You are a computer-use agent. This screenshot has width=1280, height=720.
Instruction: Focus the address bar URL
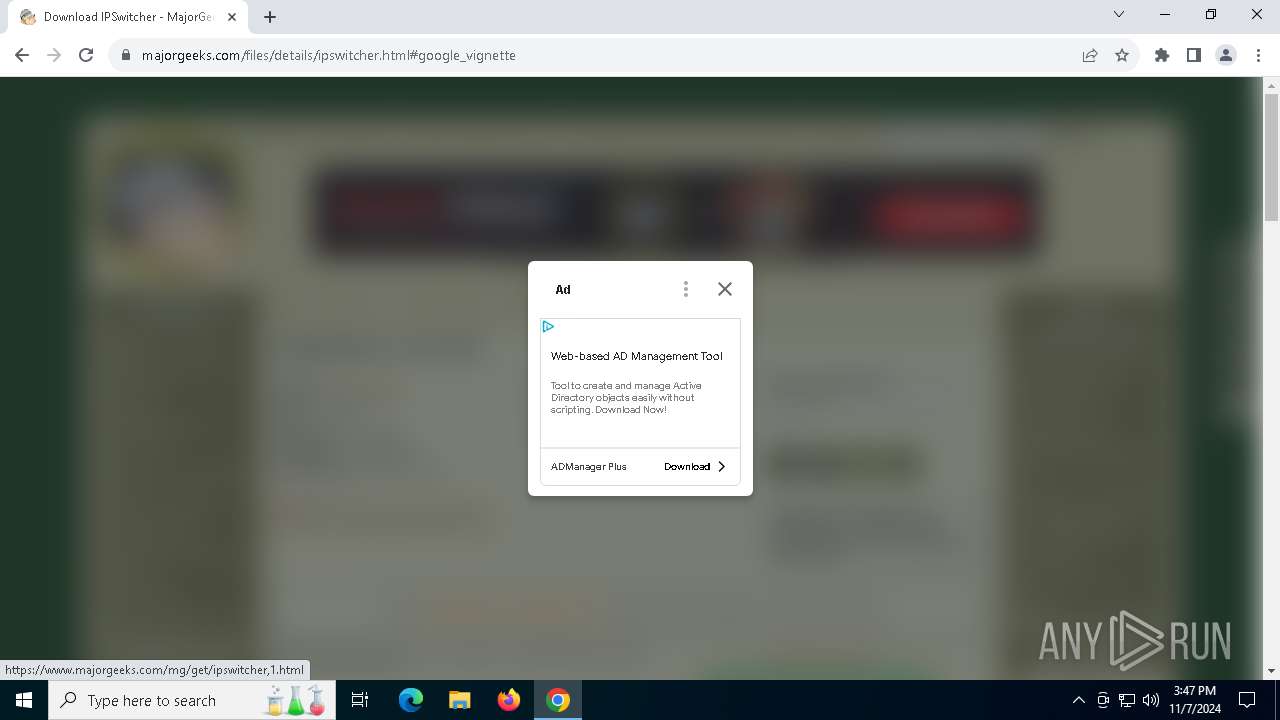pos(329,55)
